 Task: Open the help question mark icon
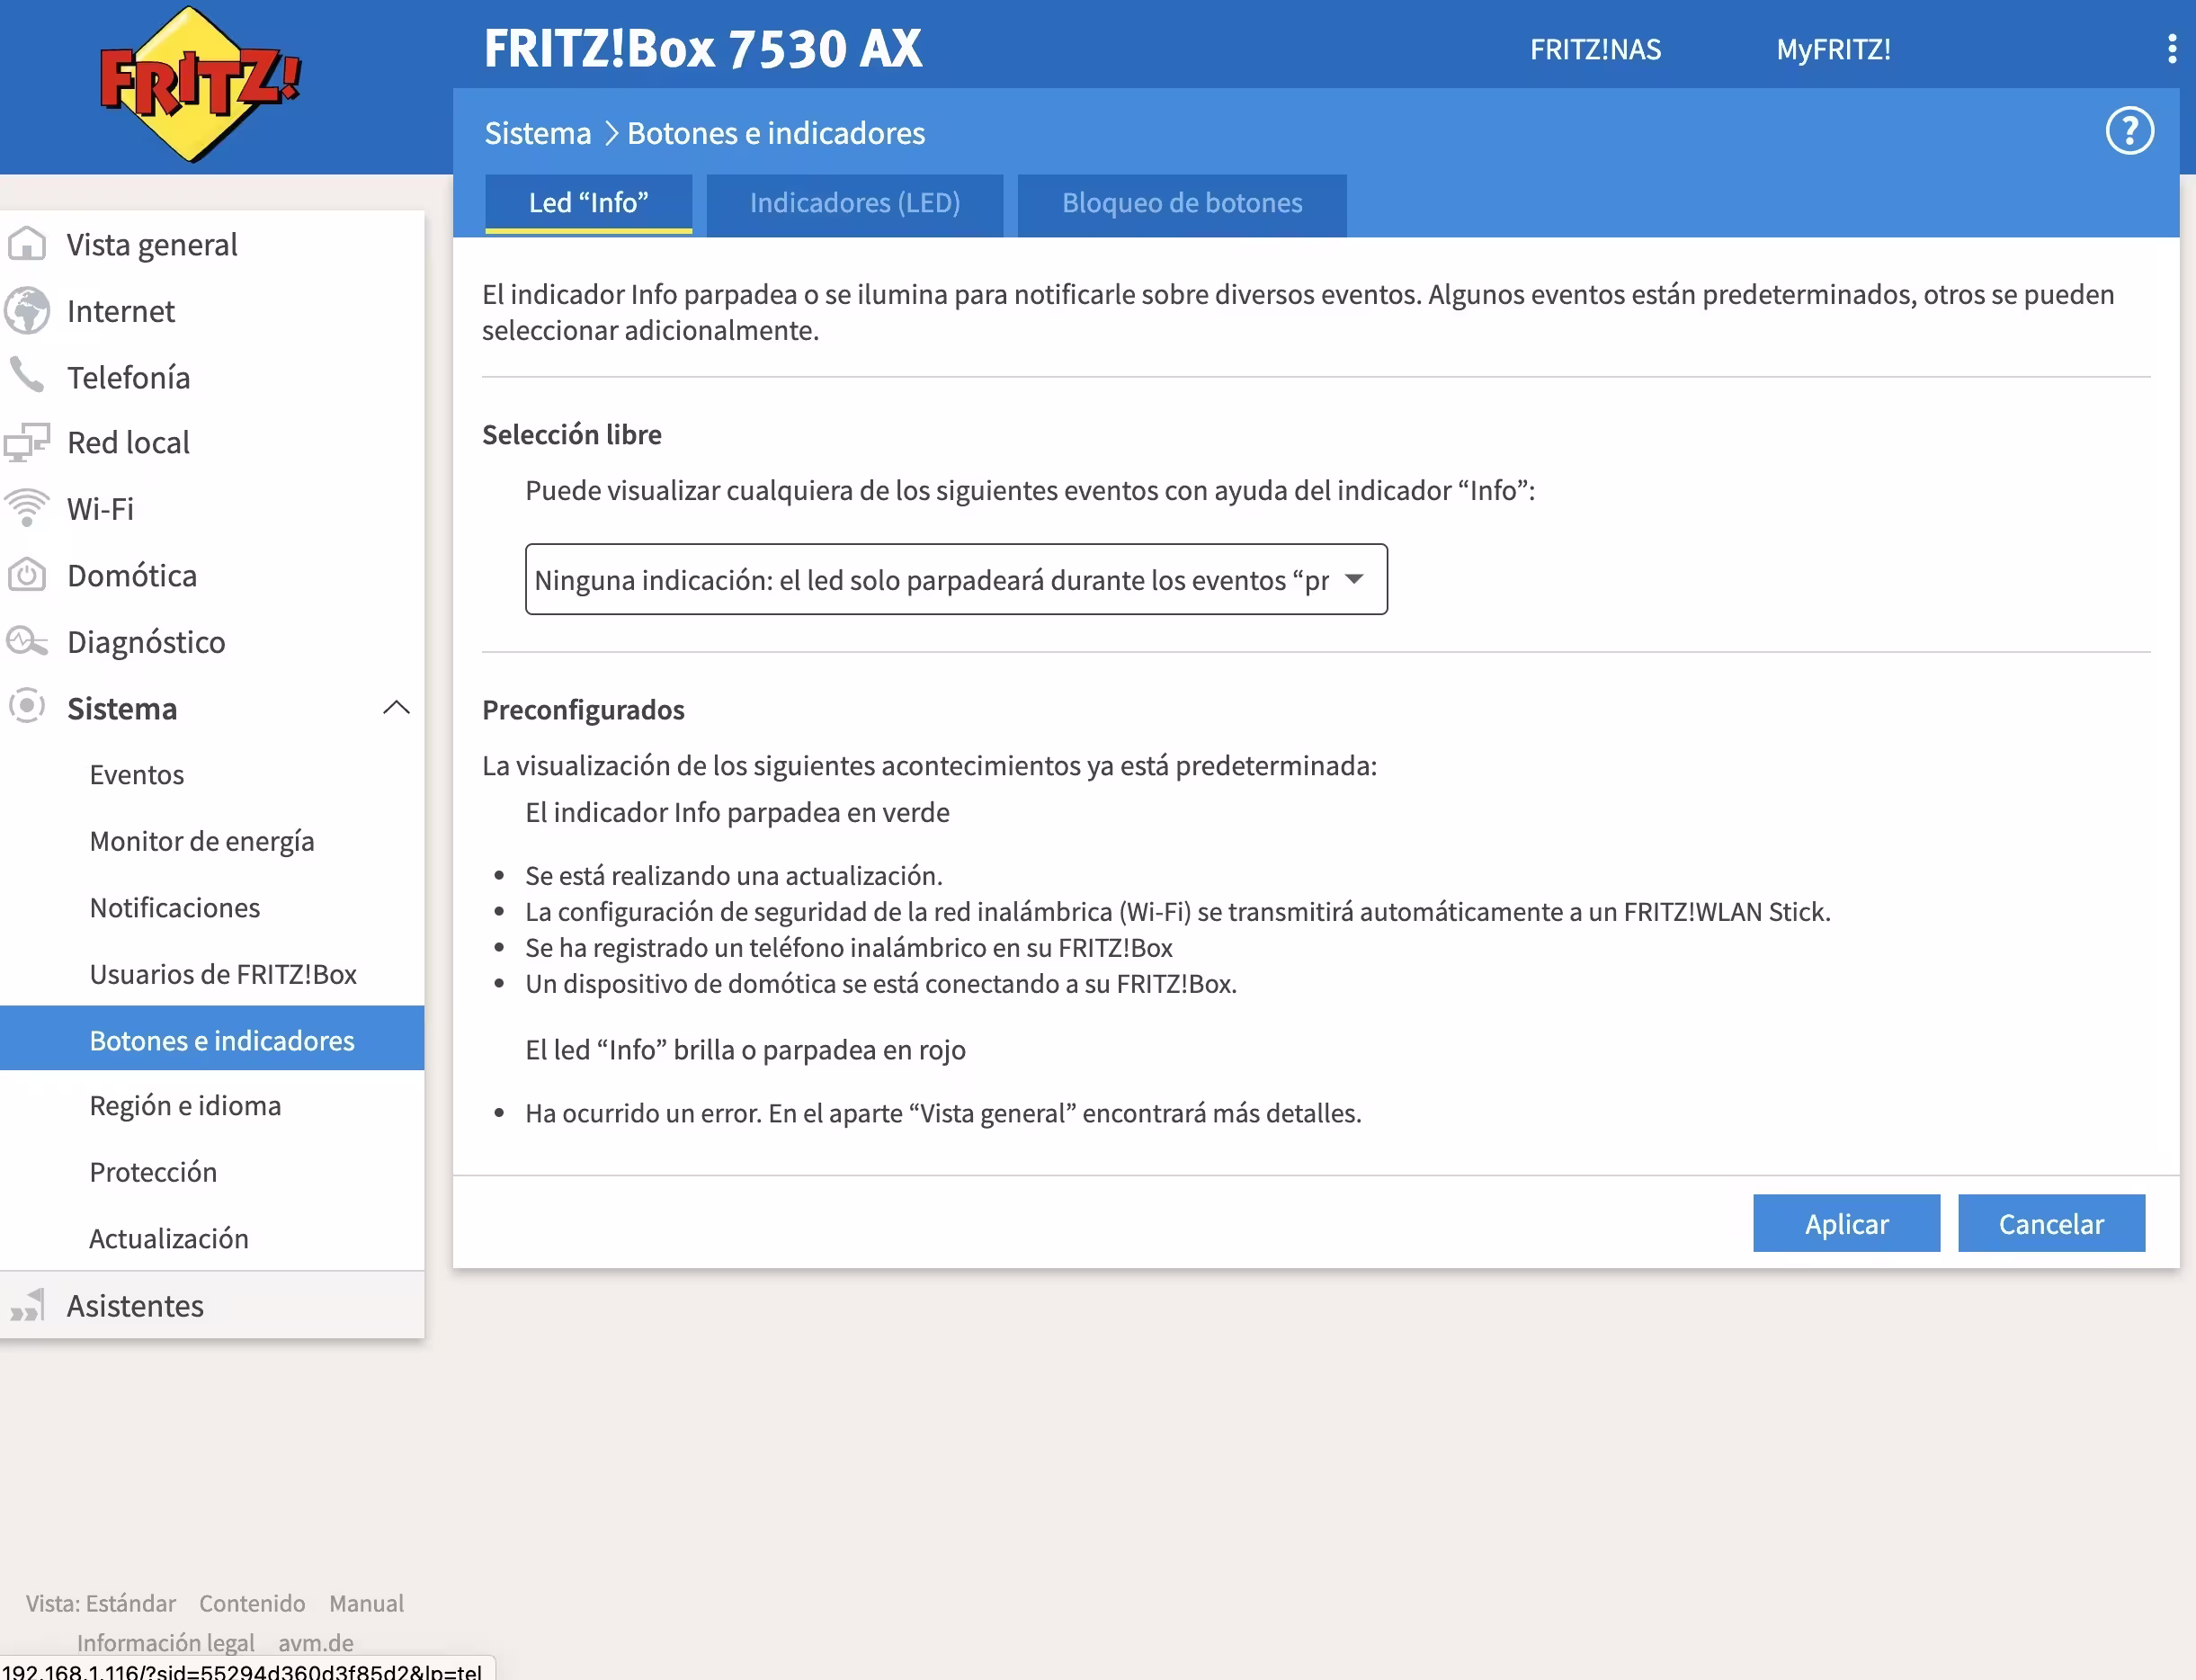point(2129,131)
